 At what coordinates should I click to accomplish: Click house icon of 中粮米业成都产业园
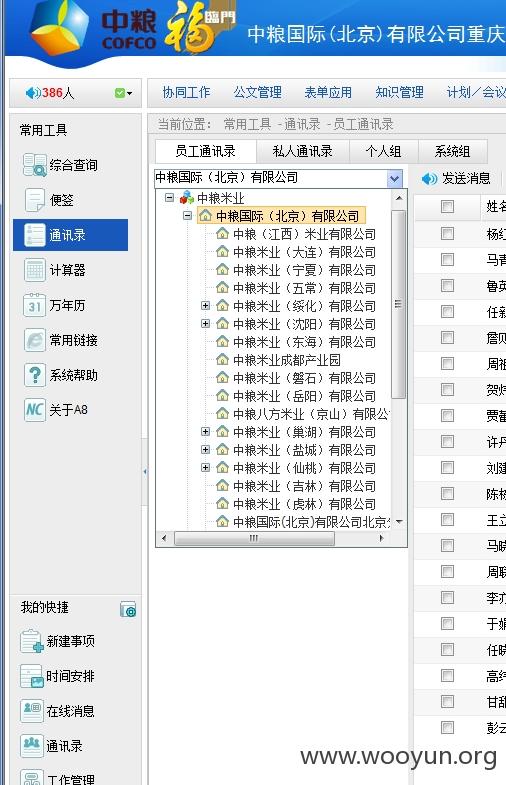tap(222, 360)
